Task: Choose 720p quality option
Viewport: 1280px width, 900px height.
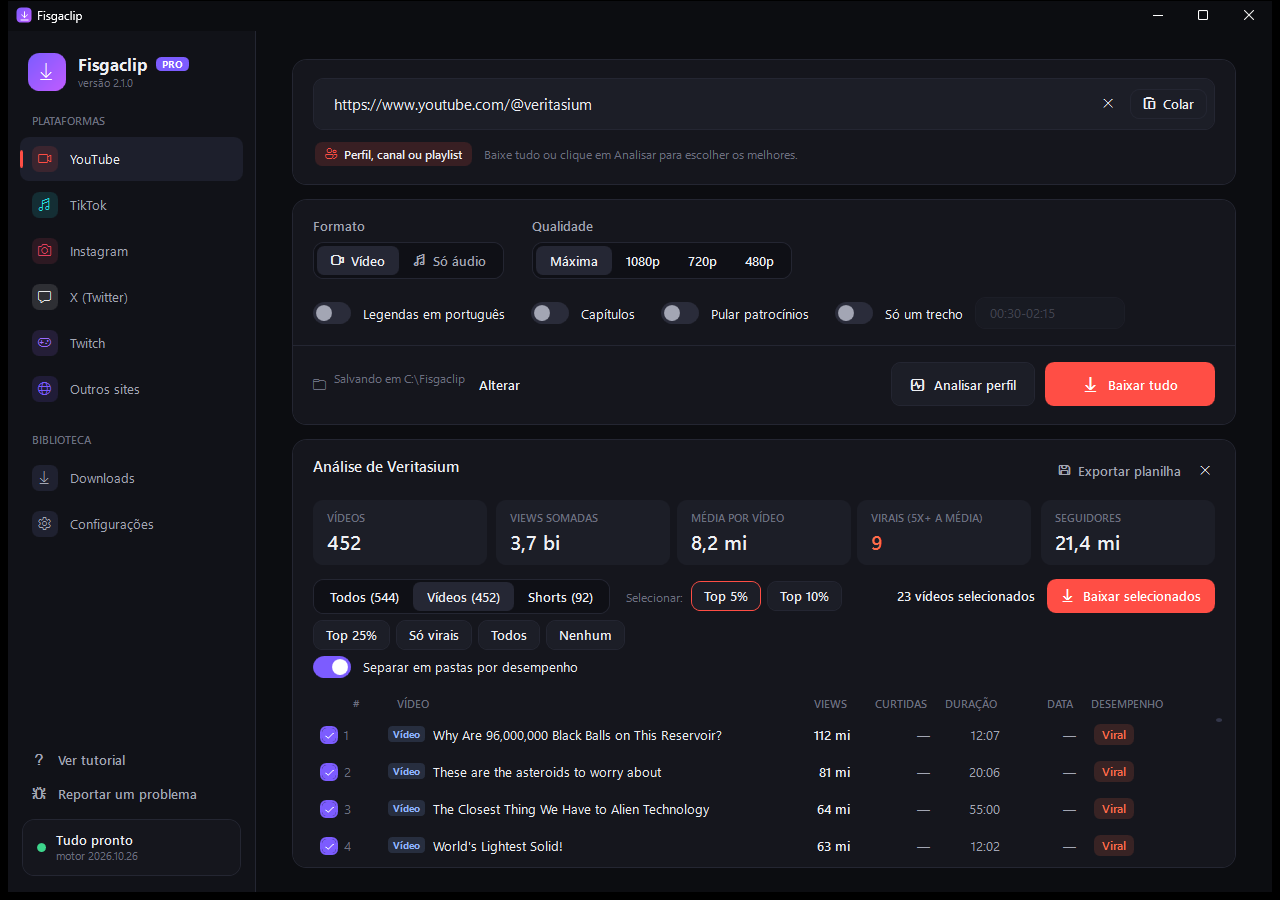Action: pyautogui.click(x=702, y=261)
